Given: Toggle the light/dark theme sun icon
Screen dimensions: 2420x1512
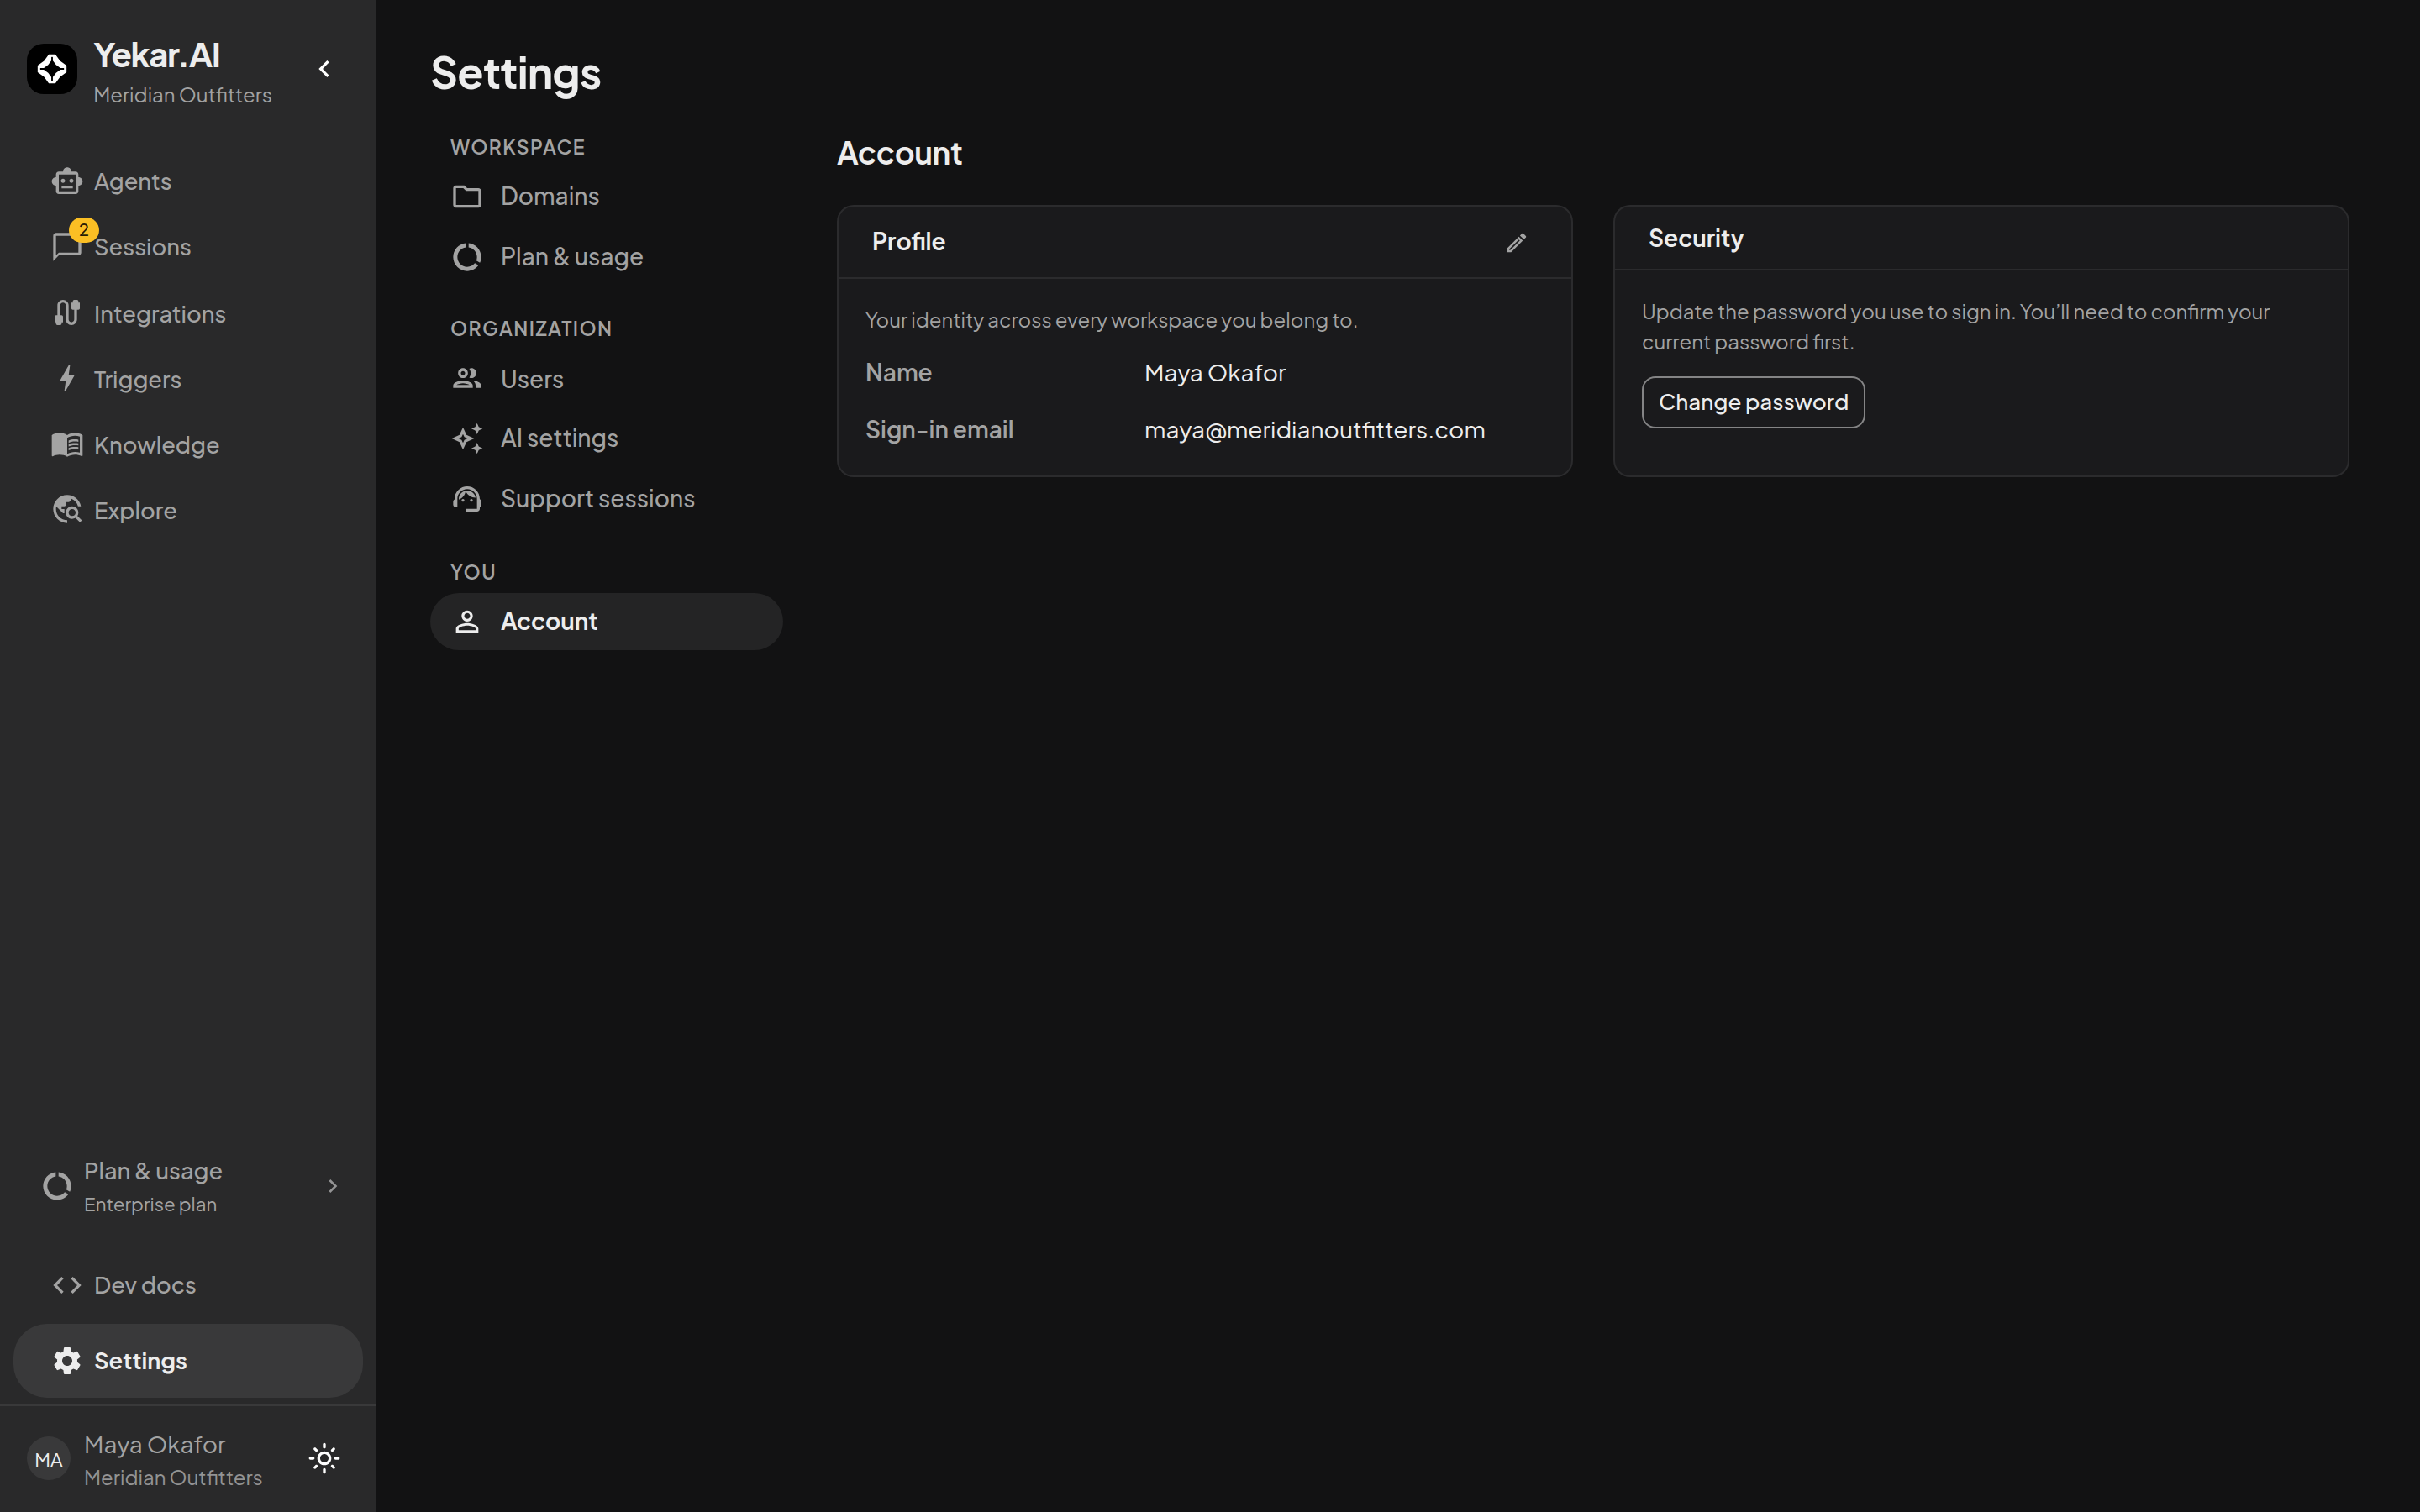Looking at the screenshot, I should click(x=324, y=1458).
